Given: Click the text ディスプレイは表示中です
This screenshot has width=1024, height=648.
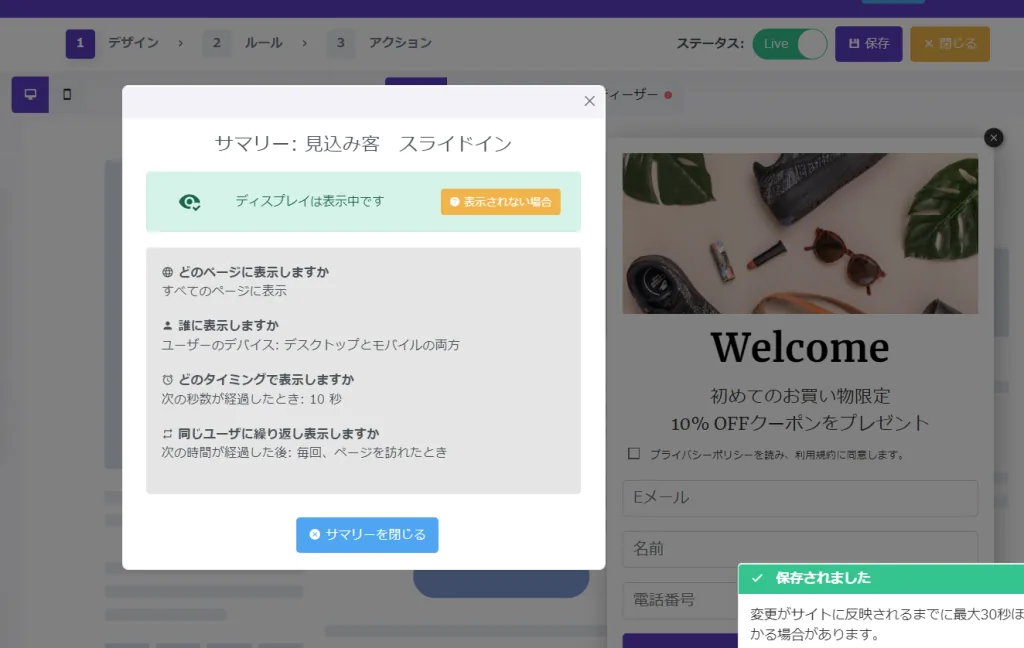Looking at the screenshot, I should (x=310, y=201).
